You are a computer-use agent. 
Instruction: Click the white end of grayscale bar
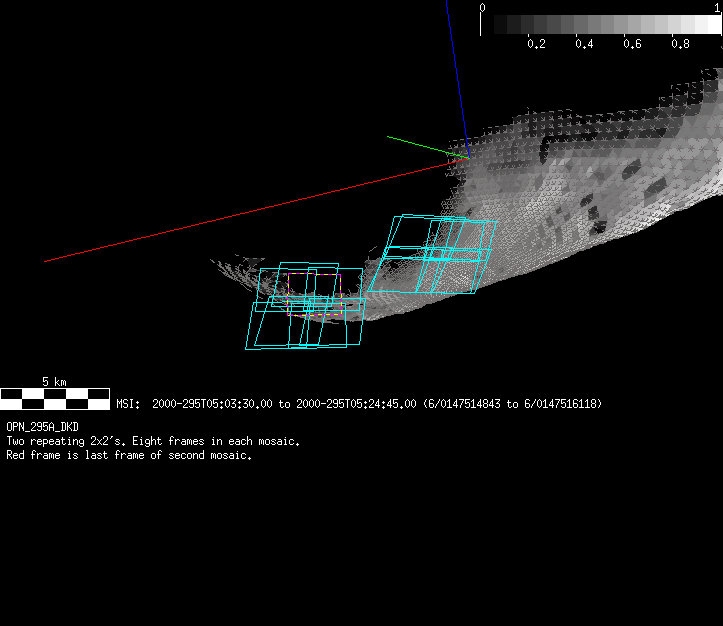pos(710,25)
